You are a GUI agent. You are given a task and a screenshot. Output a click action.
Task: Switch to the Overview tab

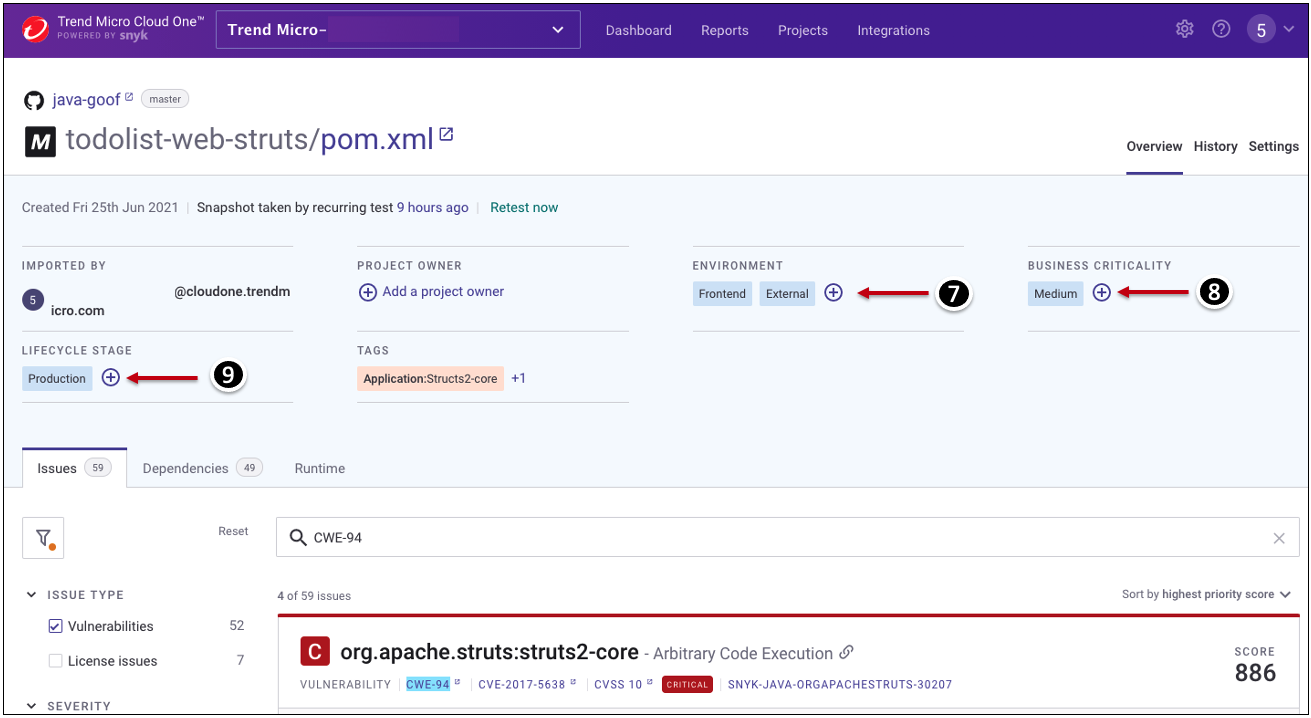[x=1154, y=146]
